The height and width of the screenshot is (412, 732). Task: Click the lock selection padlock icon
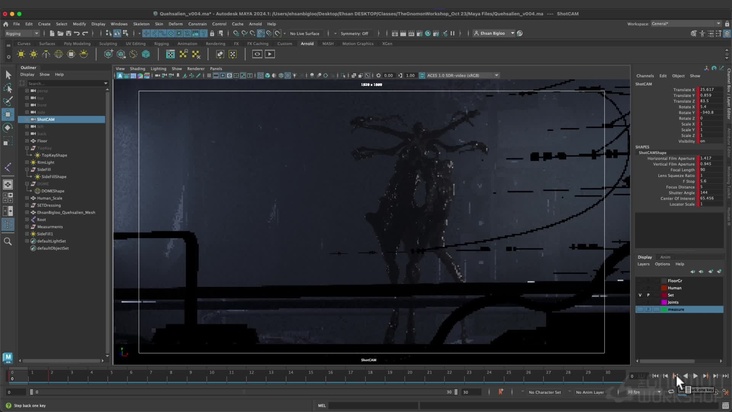(212, 33)
